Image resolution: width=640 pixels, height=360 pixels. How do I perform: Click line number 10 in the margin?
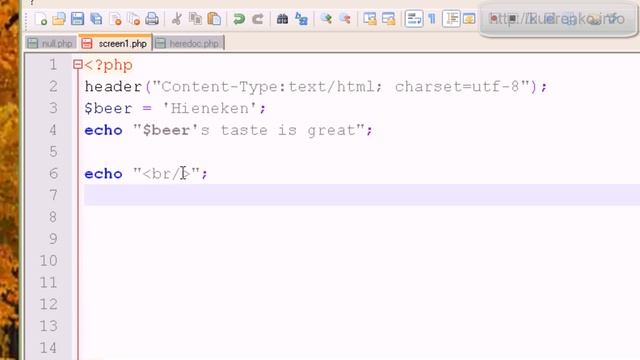pos(49,261)
